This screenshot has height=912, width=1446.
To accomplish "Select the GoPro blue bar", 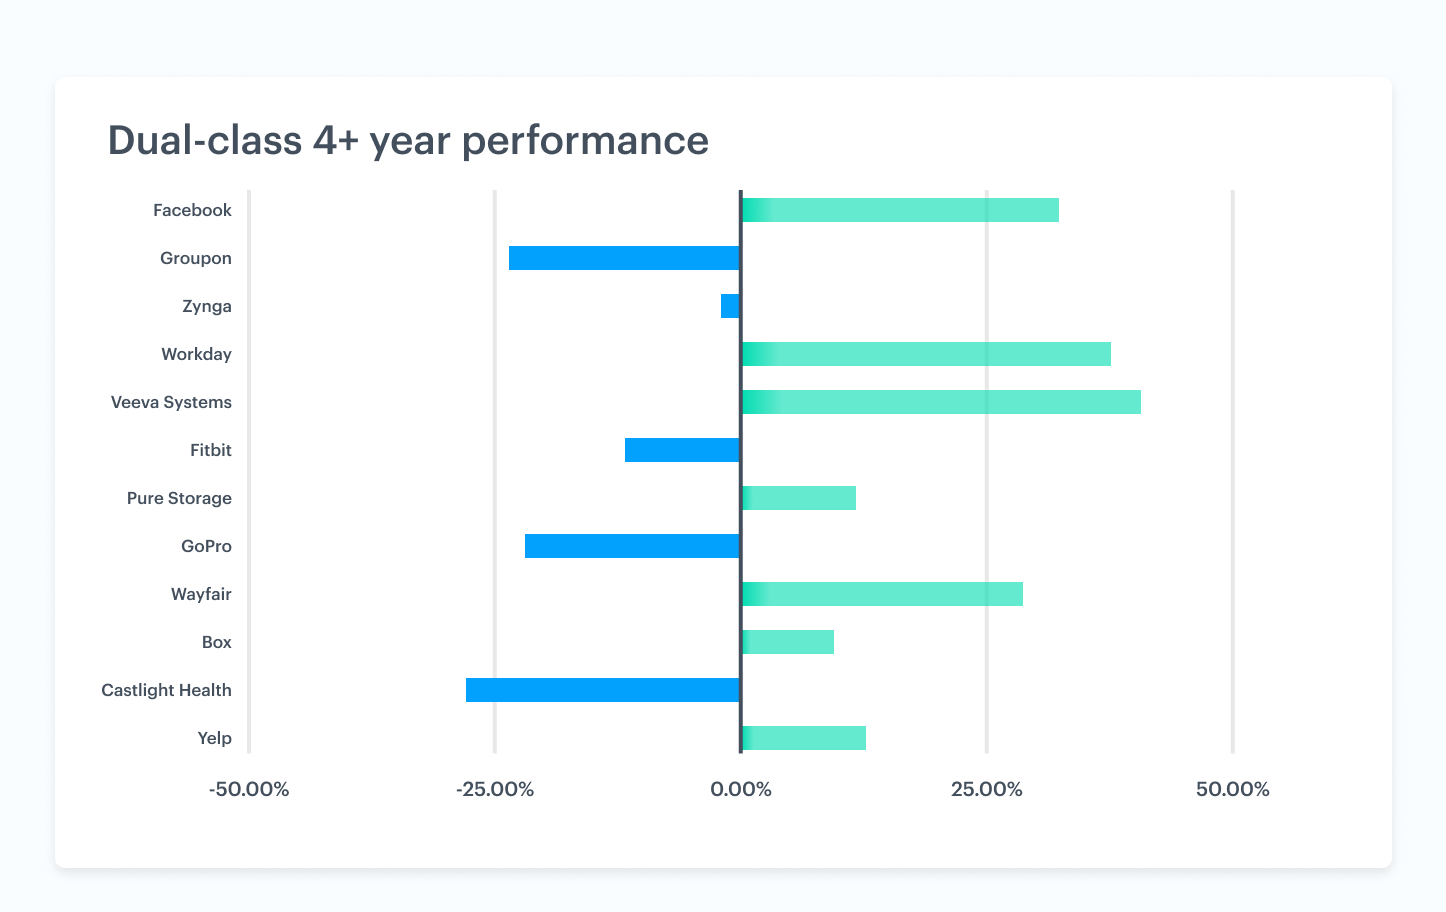I will pos(633,546).
